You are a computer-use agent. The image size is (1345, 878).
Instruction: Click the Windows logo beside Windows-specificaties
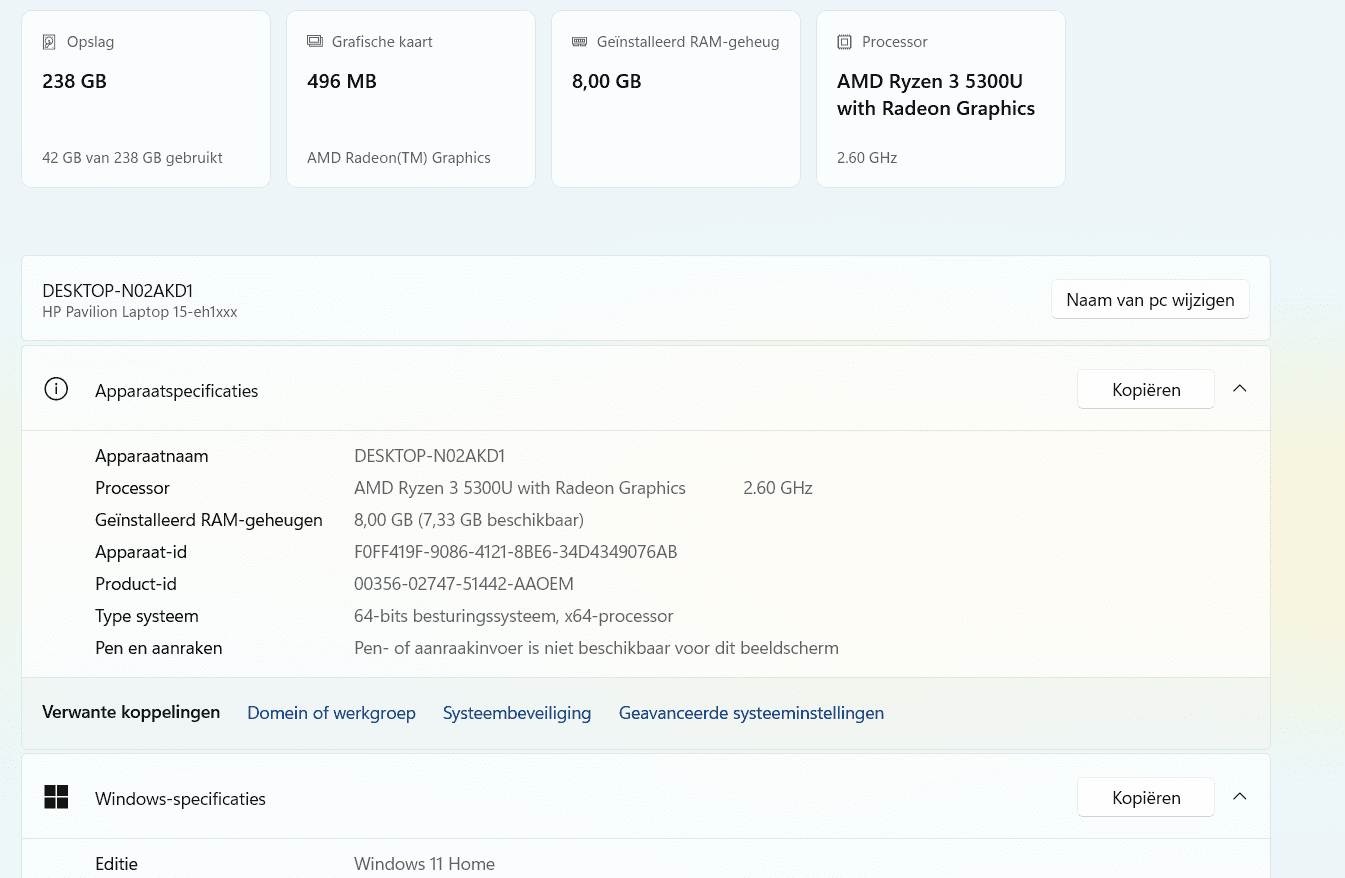[x=56, y=797]
